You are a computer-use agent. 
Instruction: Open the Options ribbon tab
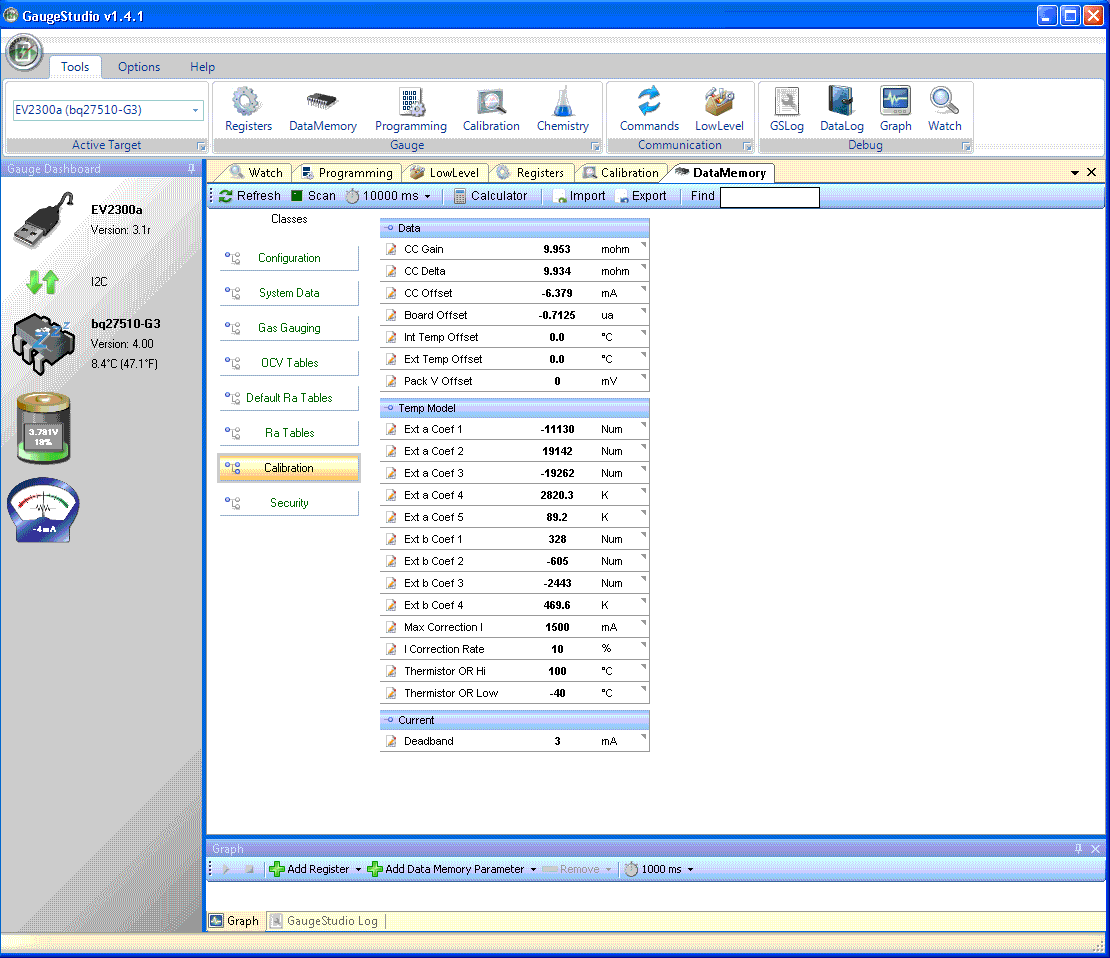[139, 67]
